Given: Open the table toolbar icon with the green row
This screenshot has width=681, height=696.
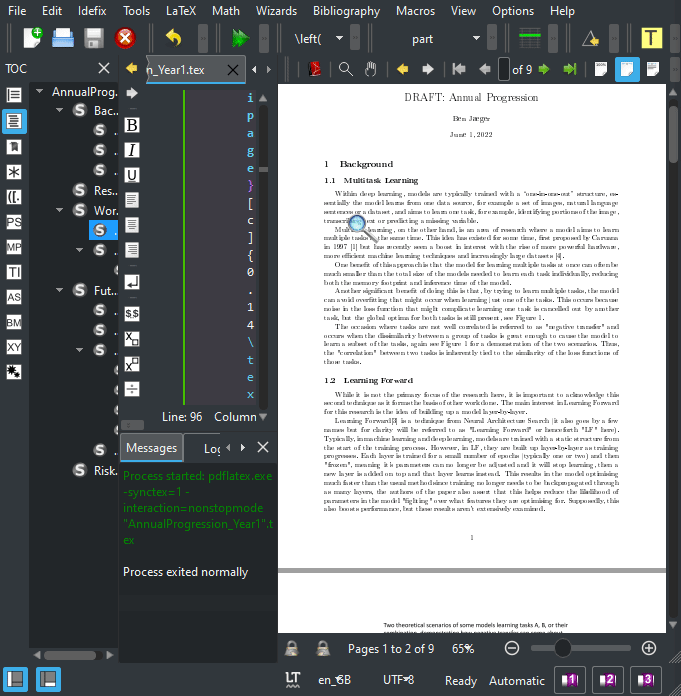Looking at the screenshot, I should 530,38.
